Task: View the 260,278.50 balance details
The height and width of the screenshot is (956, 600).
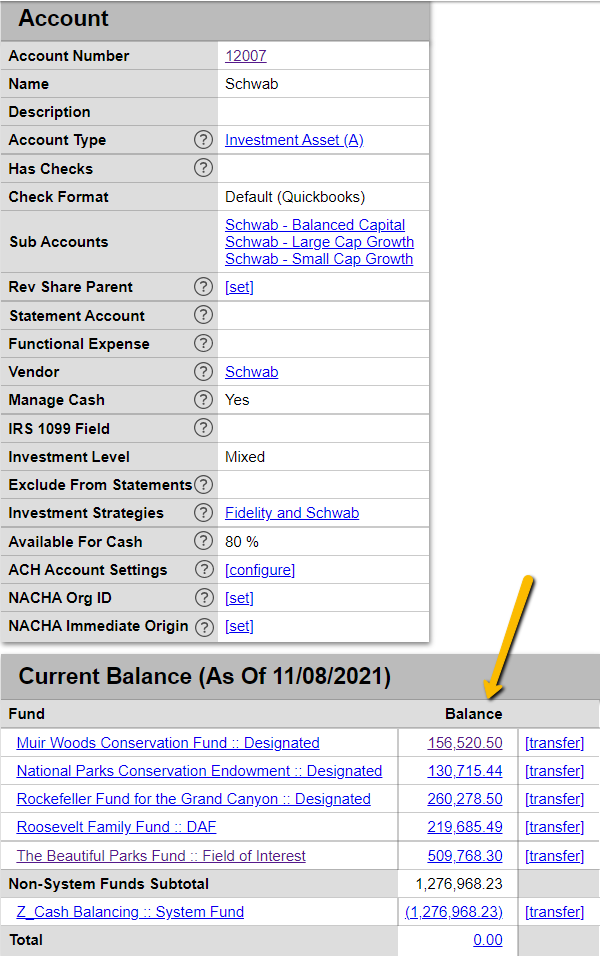Action: [x=465, y=799]
